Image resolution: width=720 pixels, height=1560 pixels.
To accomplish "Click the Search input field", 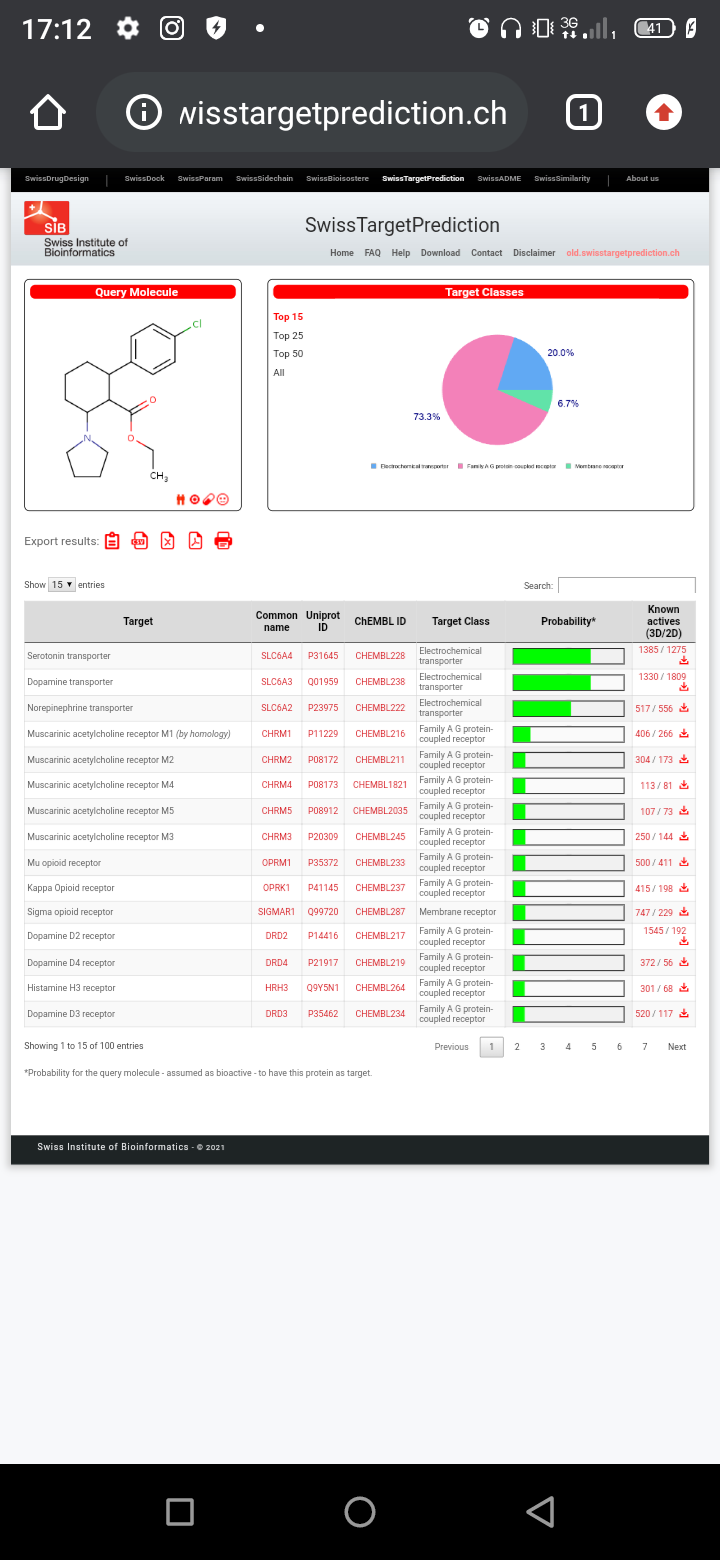I will (x=626, y=585).
